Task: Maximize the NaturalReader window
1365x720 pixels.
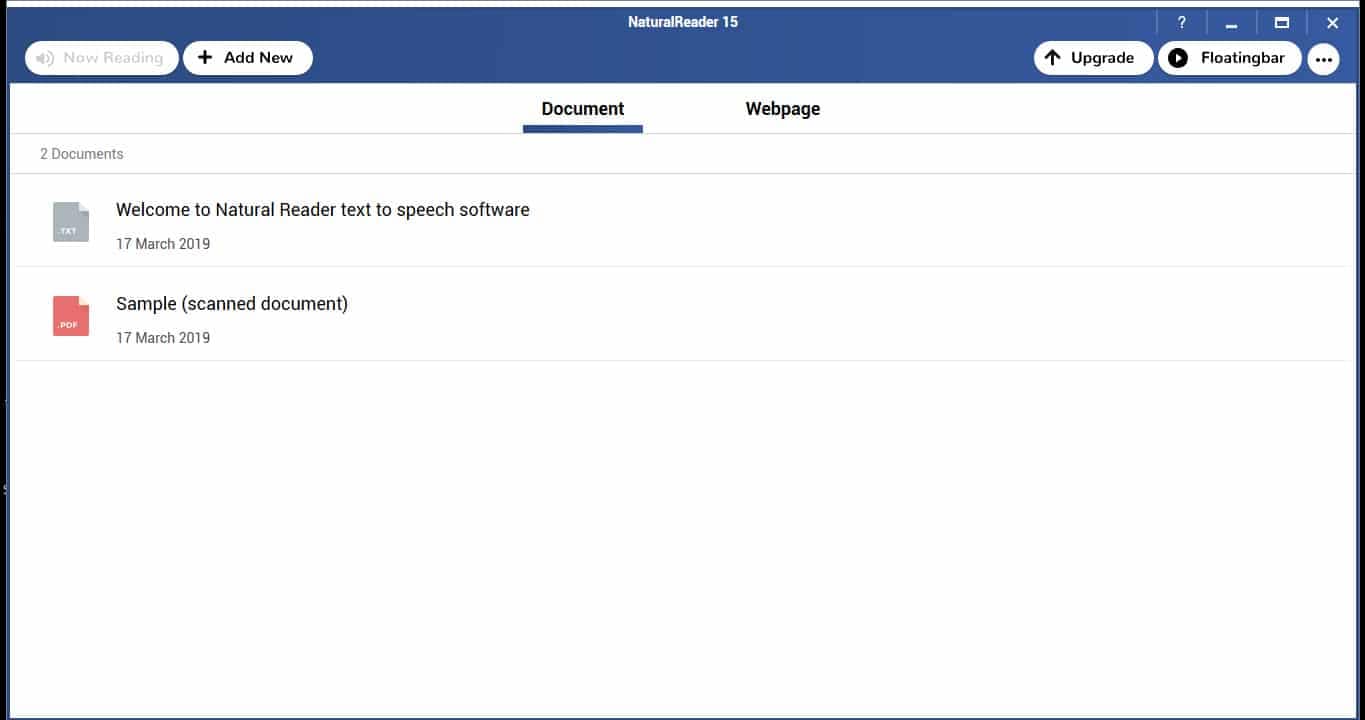Action: (x=1282, y=23)
